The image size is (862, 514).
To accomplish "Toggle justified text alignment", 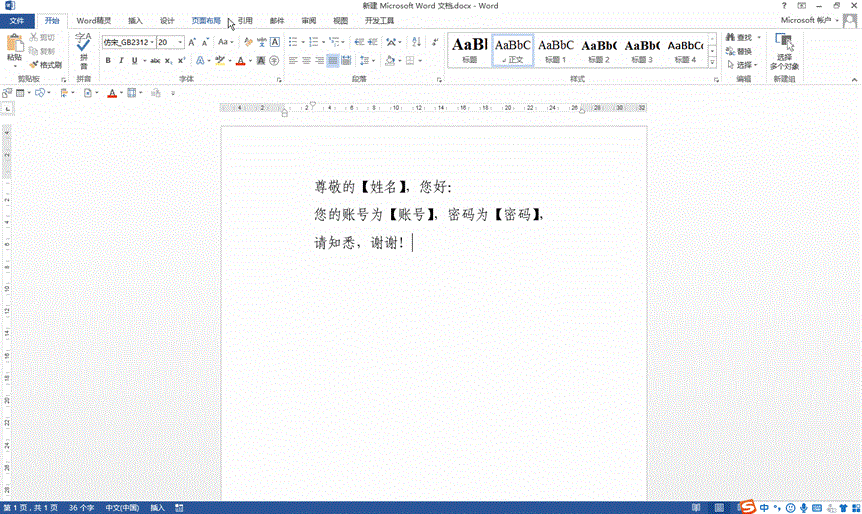I will (333, 61).
